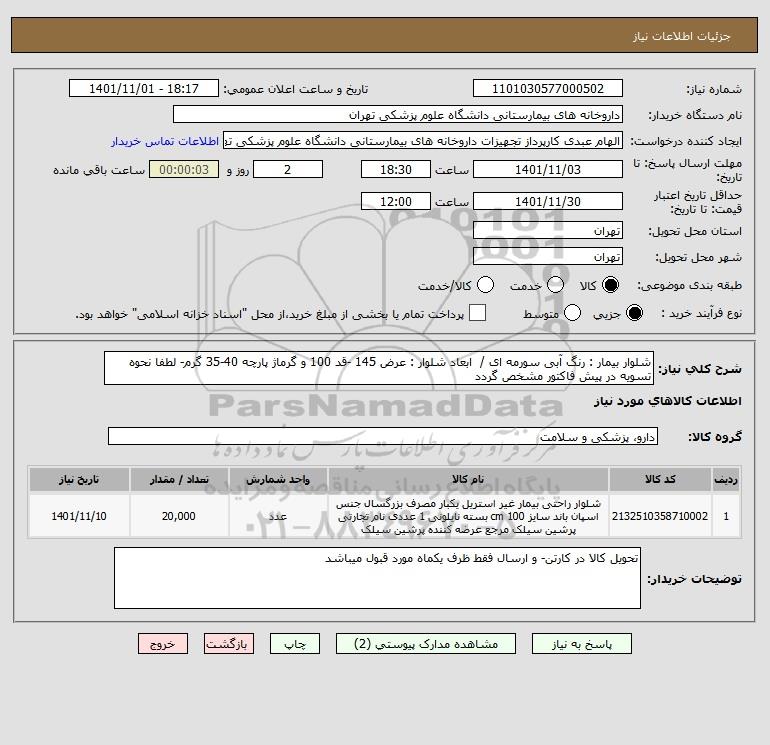The width and height of the screenshot is (770, 745).
Task: Click the جزئیات اطلاعات نیاز page title
Action: click(x=682, y=36)
